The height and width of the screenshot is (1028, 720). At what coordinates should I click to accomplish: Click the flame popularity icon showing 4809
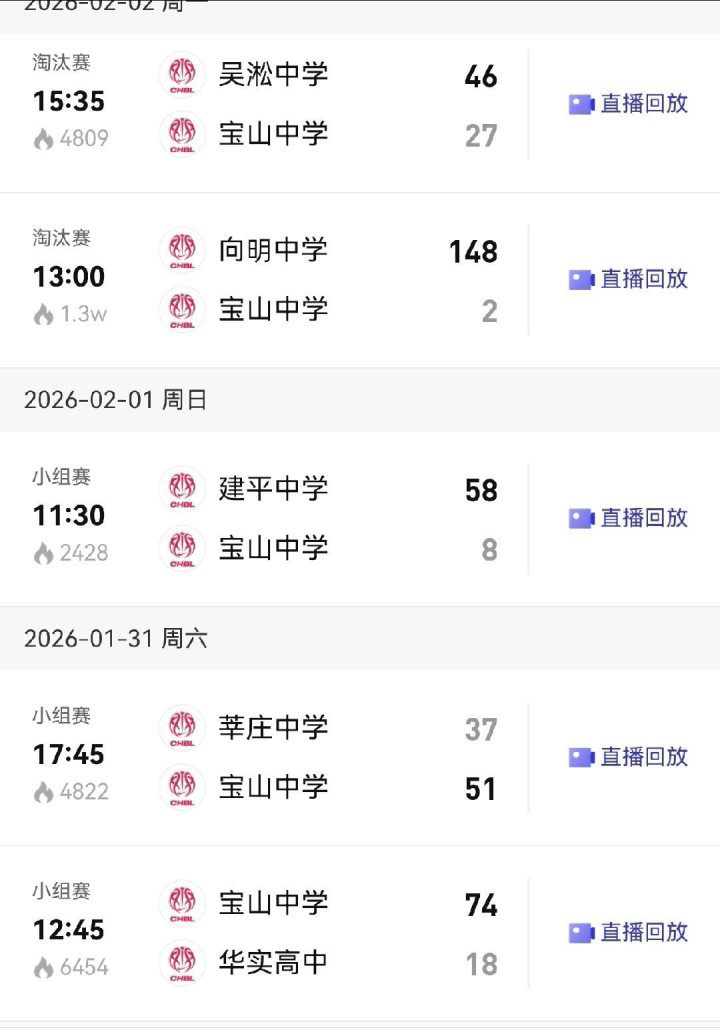click(x=43, y=139)
